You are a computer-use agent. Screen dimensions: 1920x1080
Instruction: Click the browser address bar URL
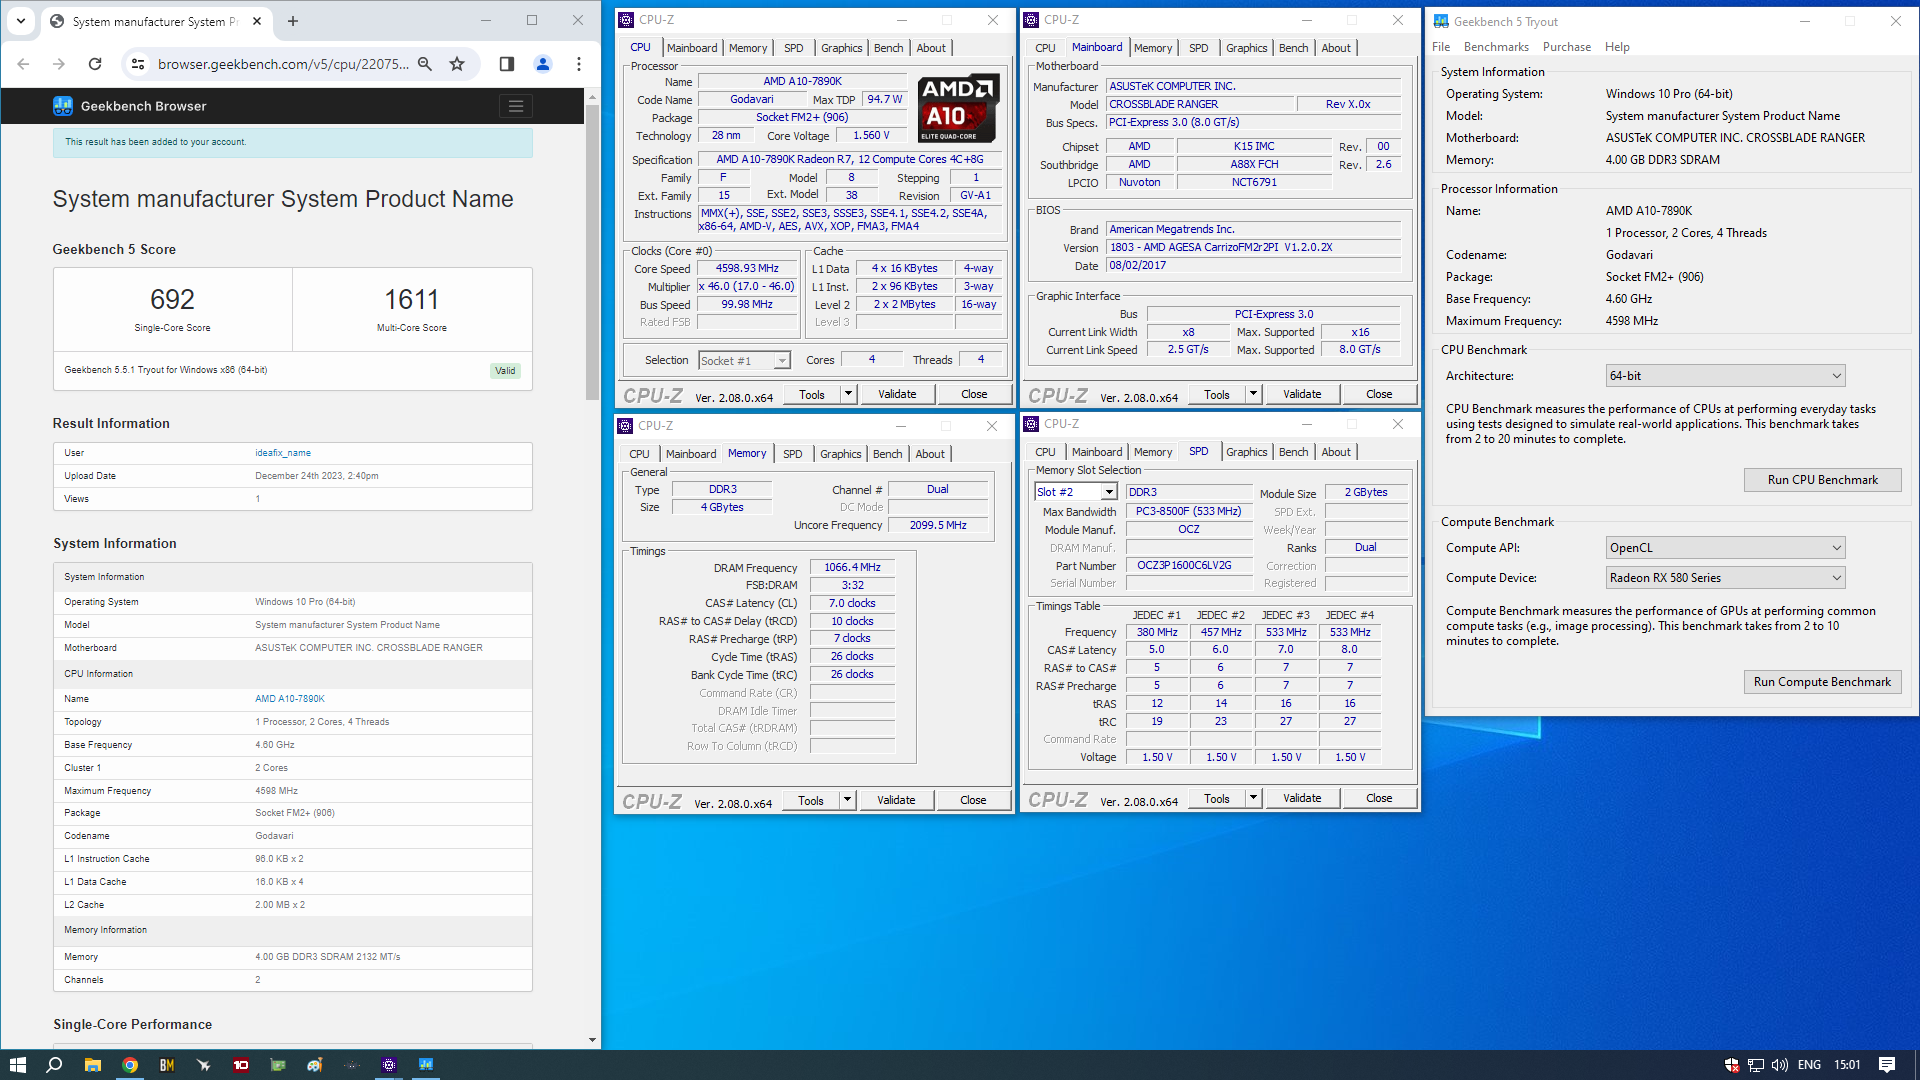283,64
